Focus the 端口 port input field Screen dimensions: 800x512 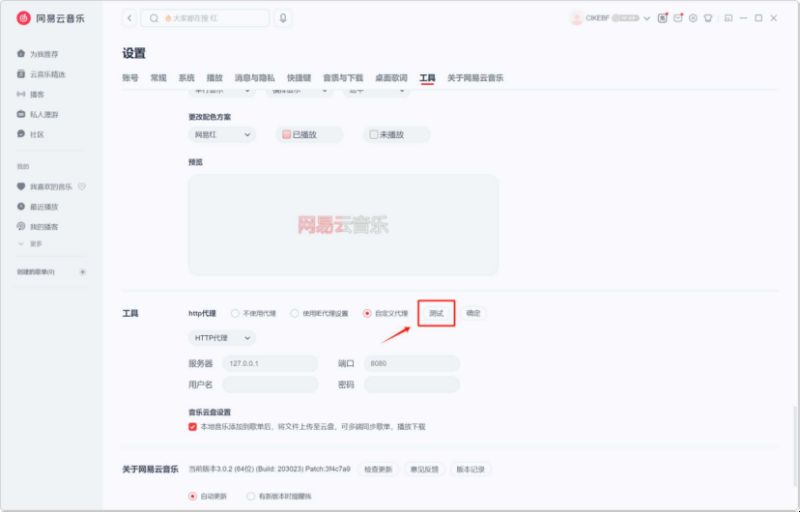pyautogui.click(x=412, y=364)
